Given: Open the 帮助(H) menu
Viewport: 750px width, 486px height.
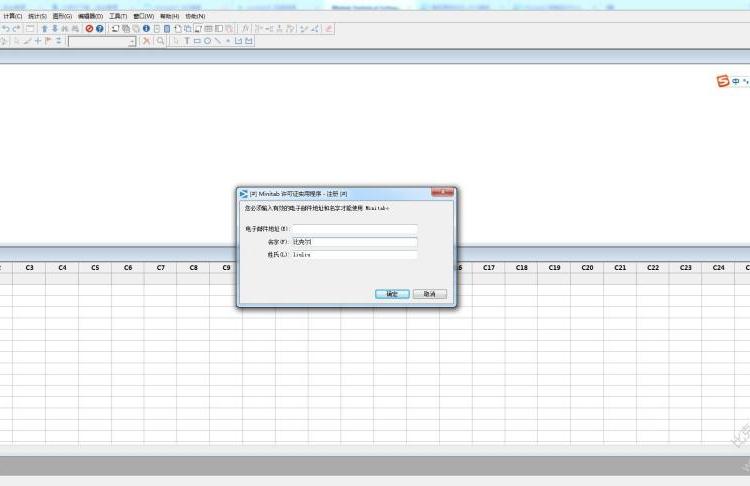Looking at the screenshot, I should (x=169, y=16).
